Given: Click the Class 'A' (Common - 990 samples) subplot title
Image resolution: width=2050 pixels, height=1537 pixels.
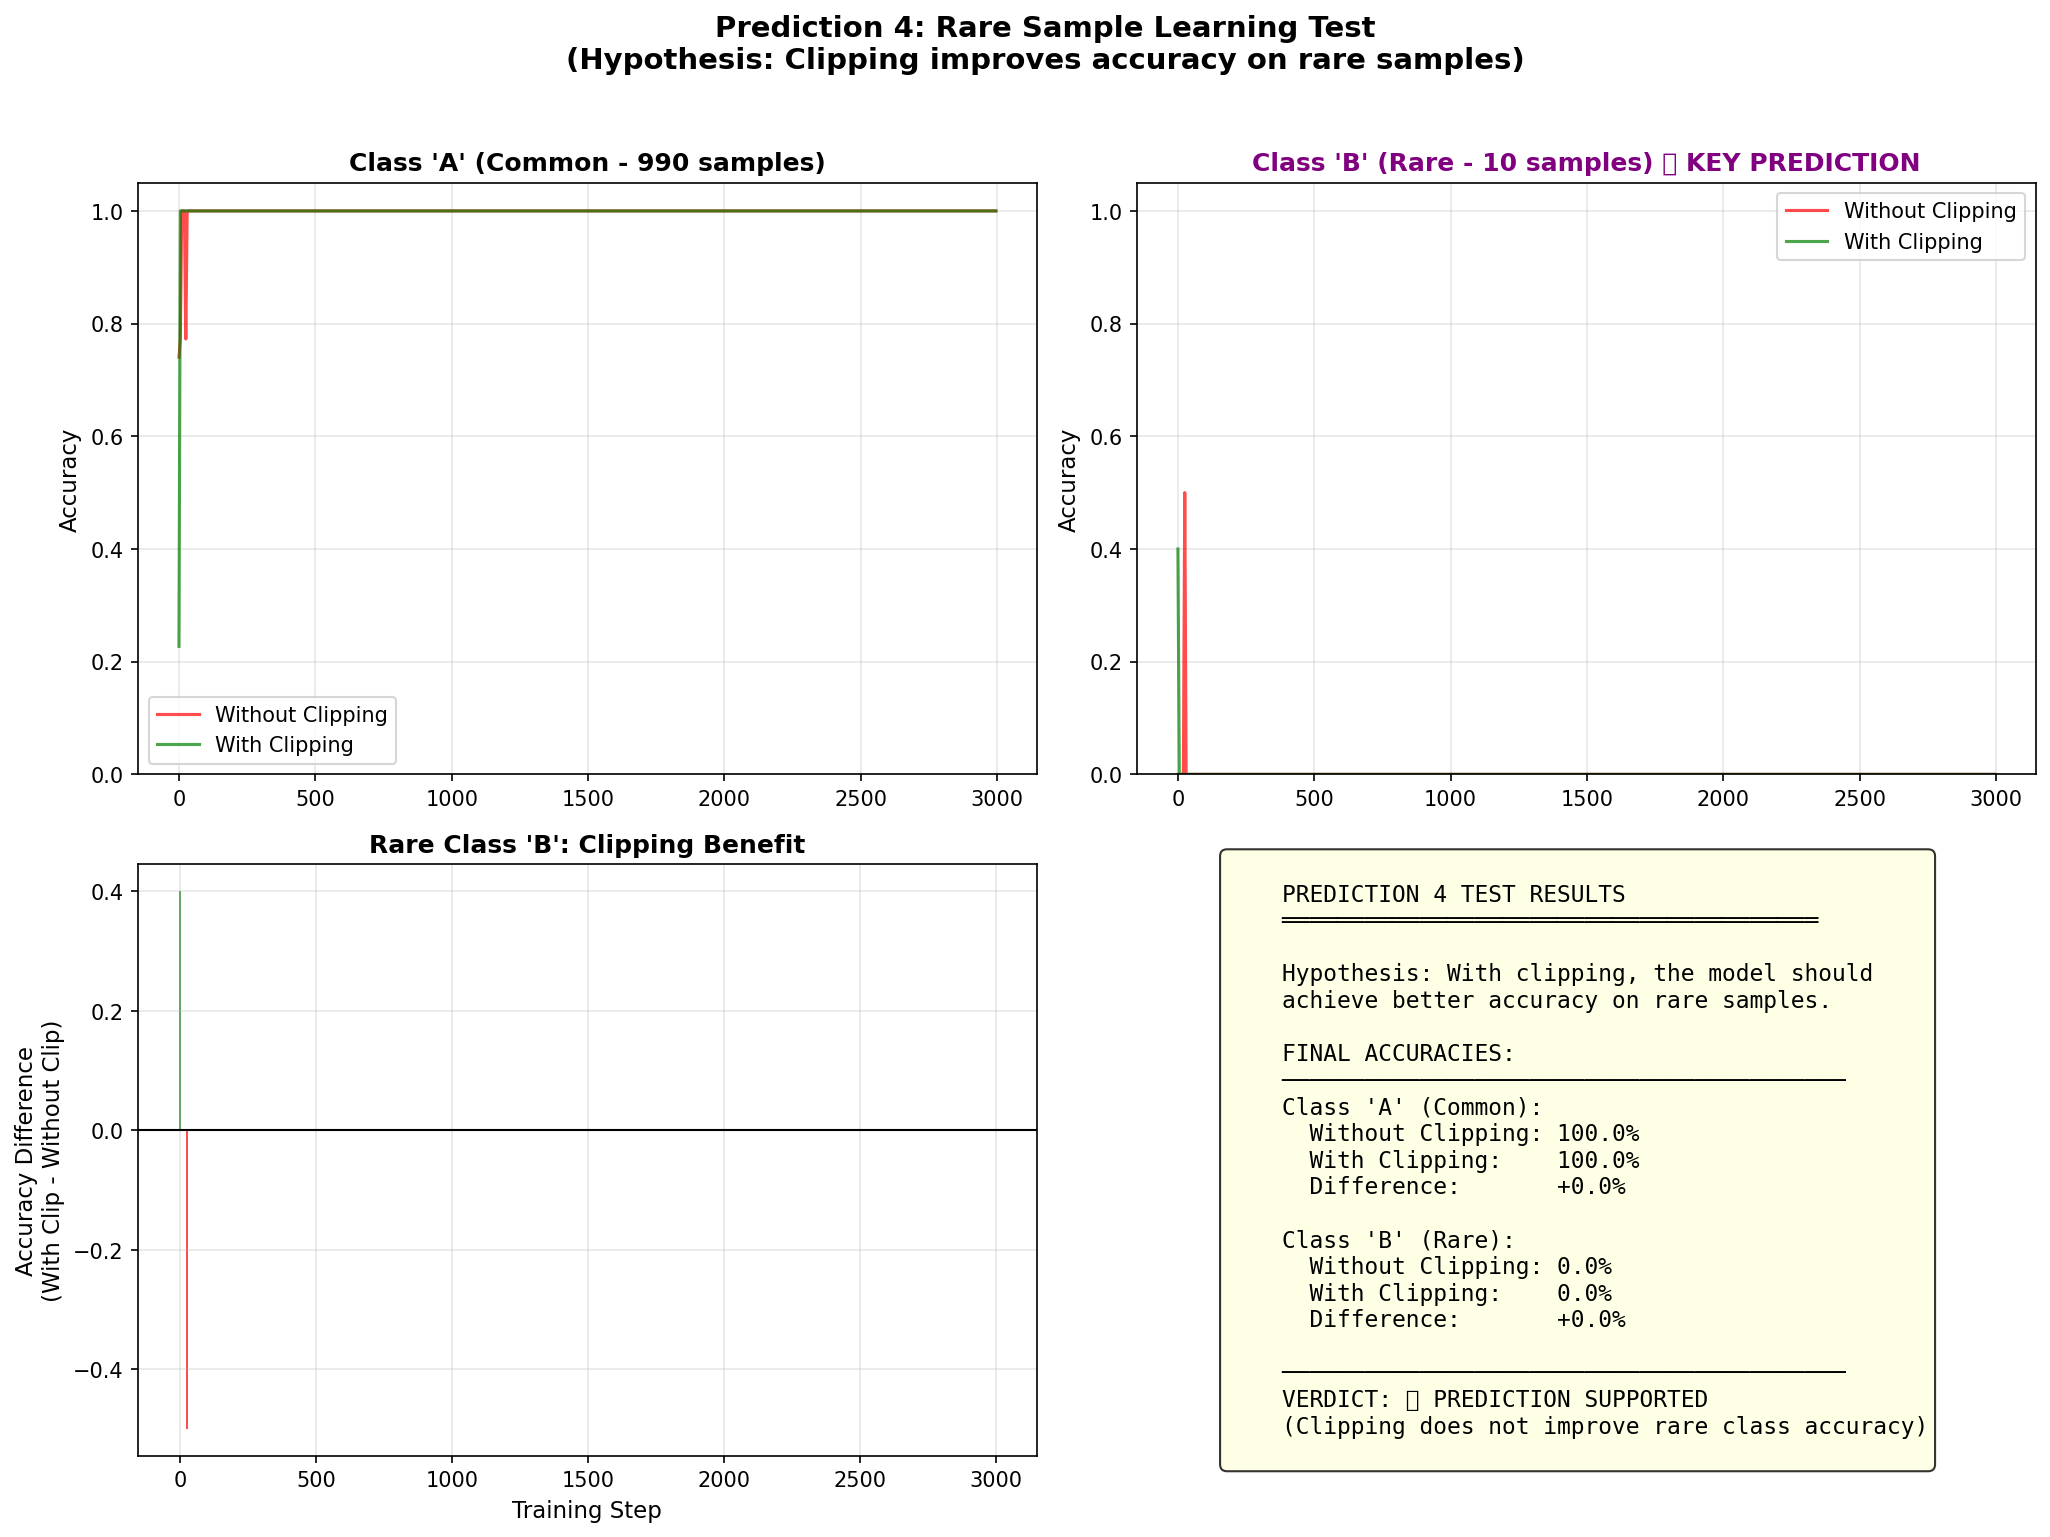Looking at the screenshot, I should coord(586,163).
